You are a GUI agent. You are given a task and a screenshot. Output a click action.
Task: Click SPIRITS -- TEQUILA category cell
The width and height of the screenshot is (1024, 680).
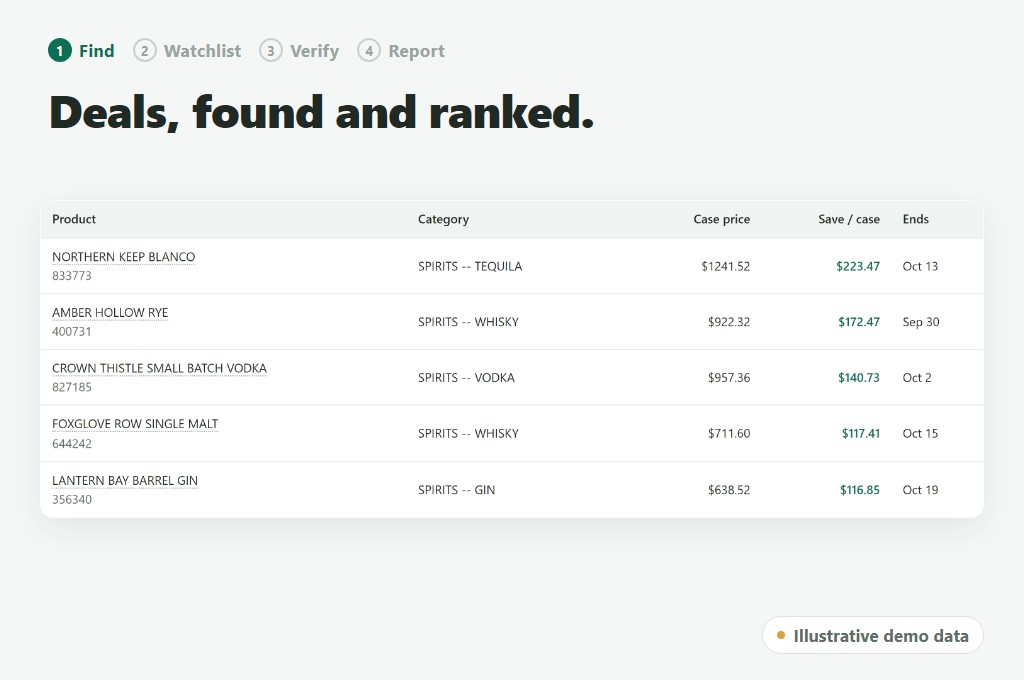[x=470, y=266]
